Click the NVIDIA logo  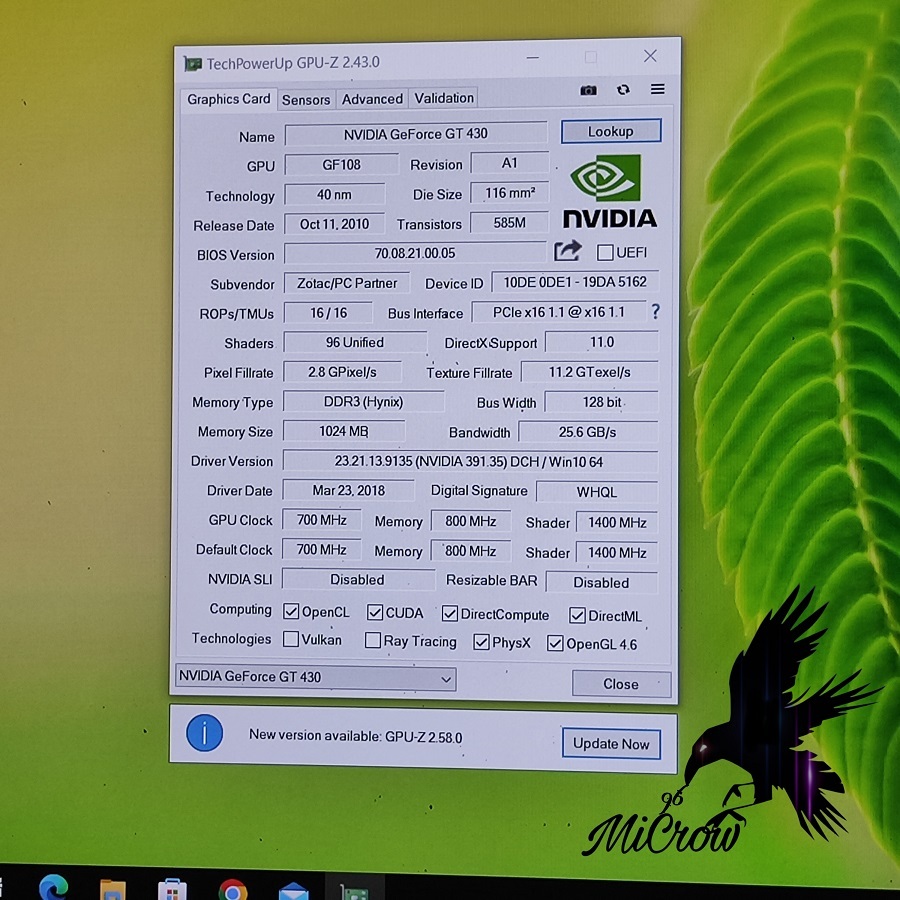[609, 192]
